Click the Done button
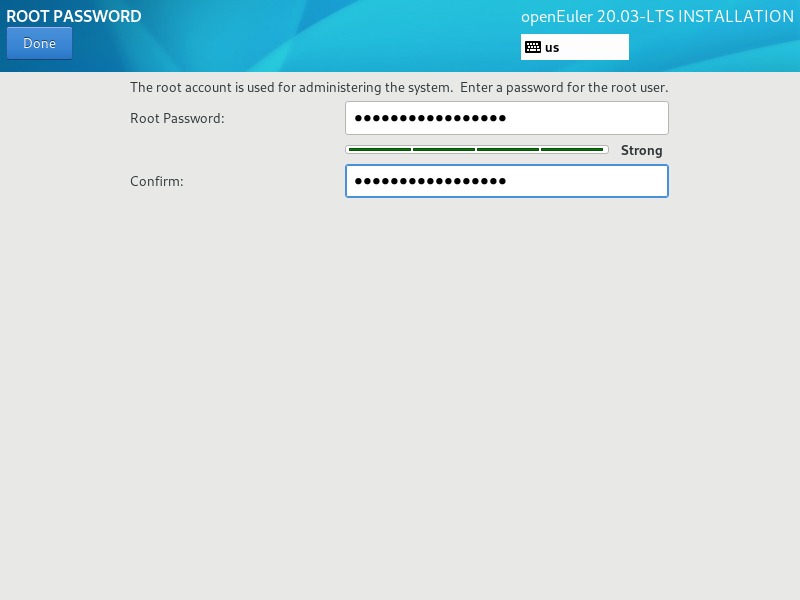This screenshot has width=800, height=600. tap(39, 43)
